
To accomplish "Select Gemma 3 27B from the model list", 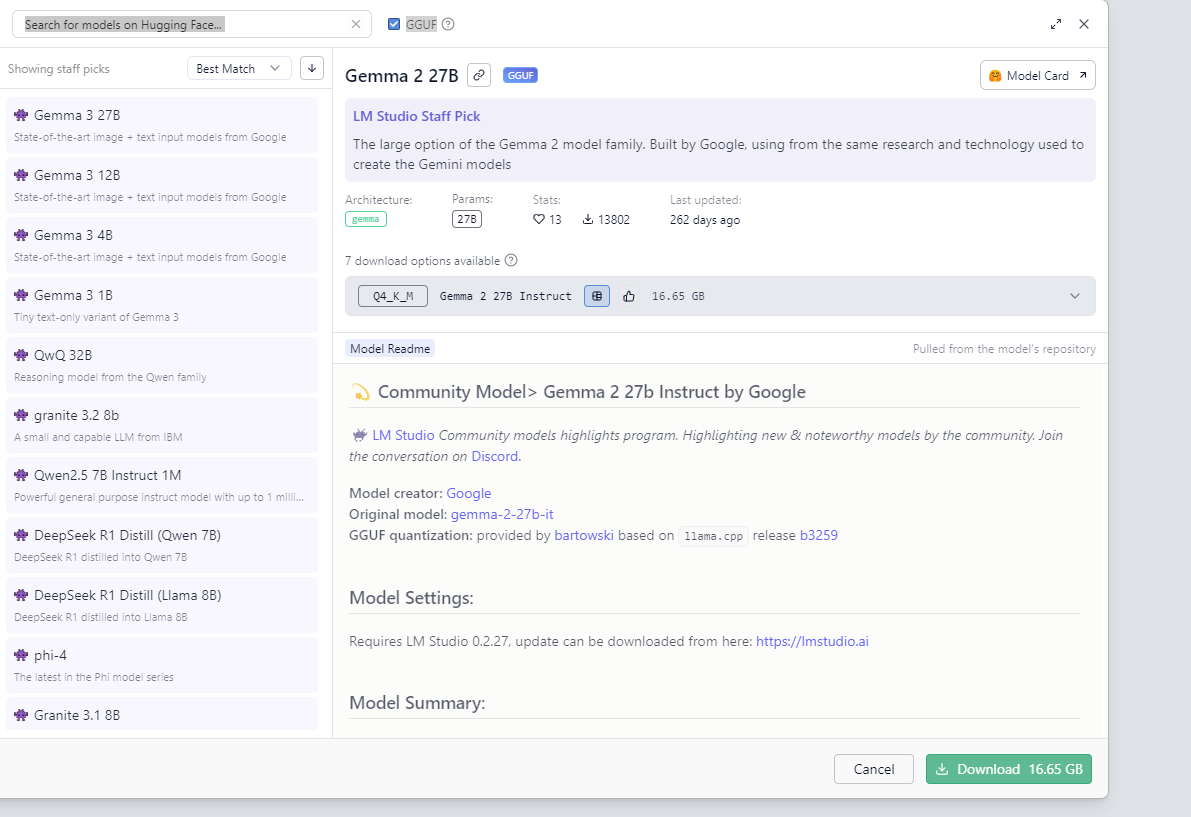I will coord(162,125).
